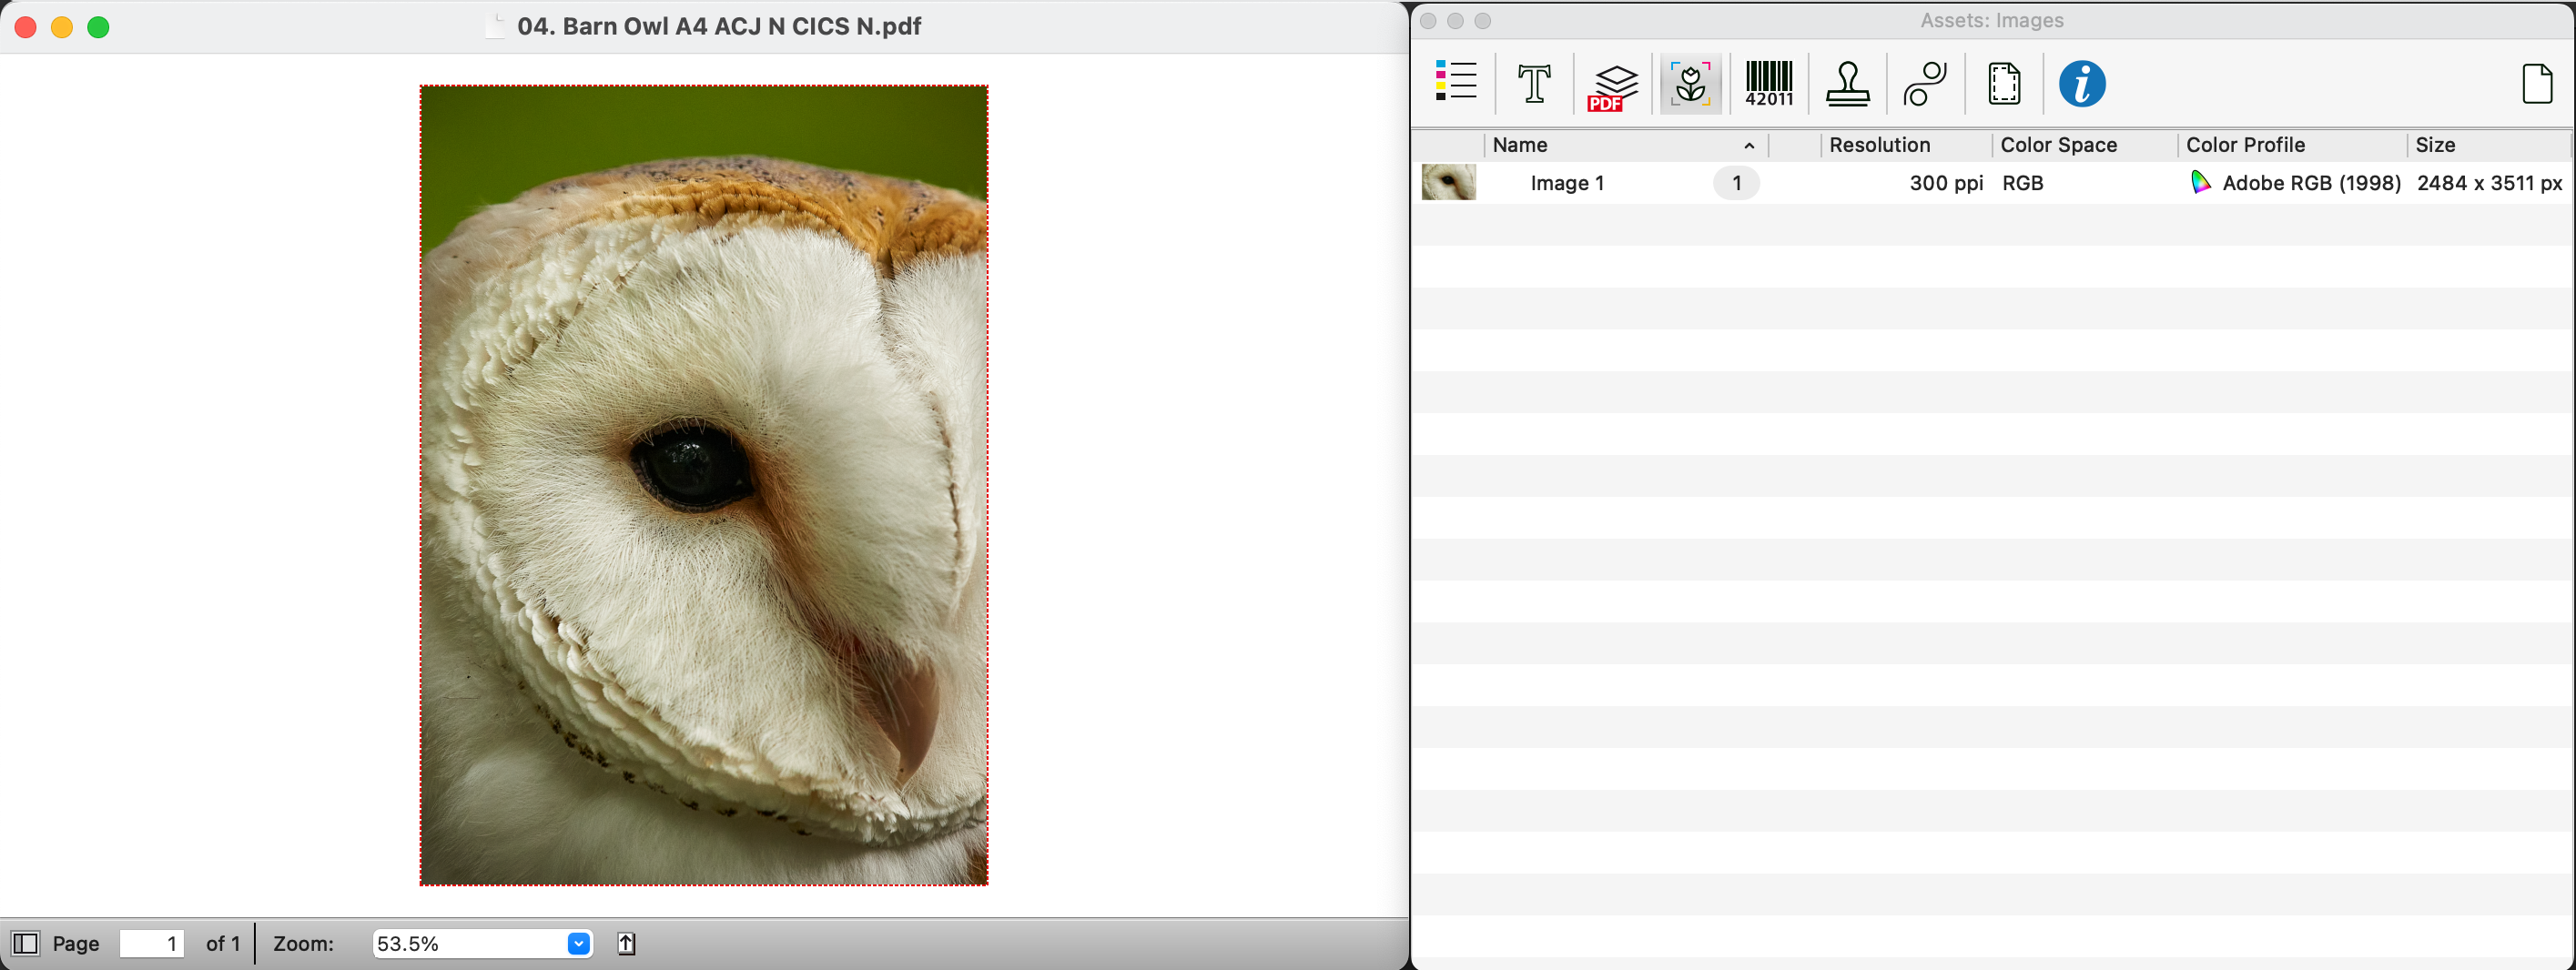
Task: Click the usage count badge 1
Action: 1736,183
